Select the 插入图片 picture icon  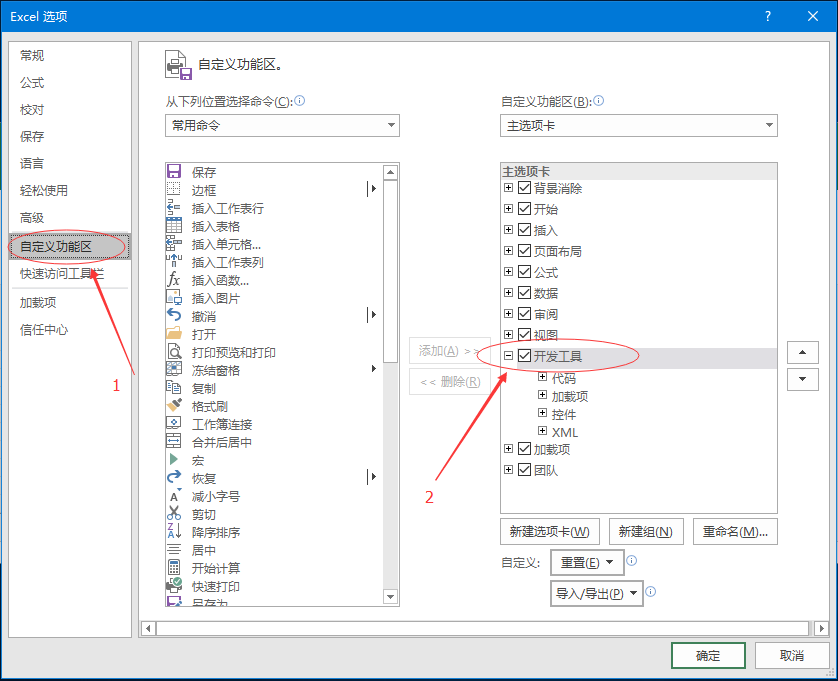(x=174, y=297)
